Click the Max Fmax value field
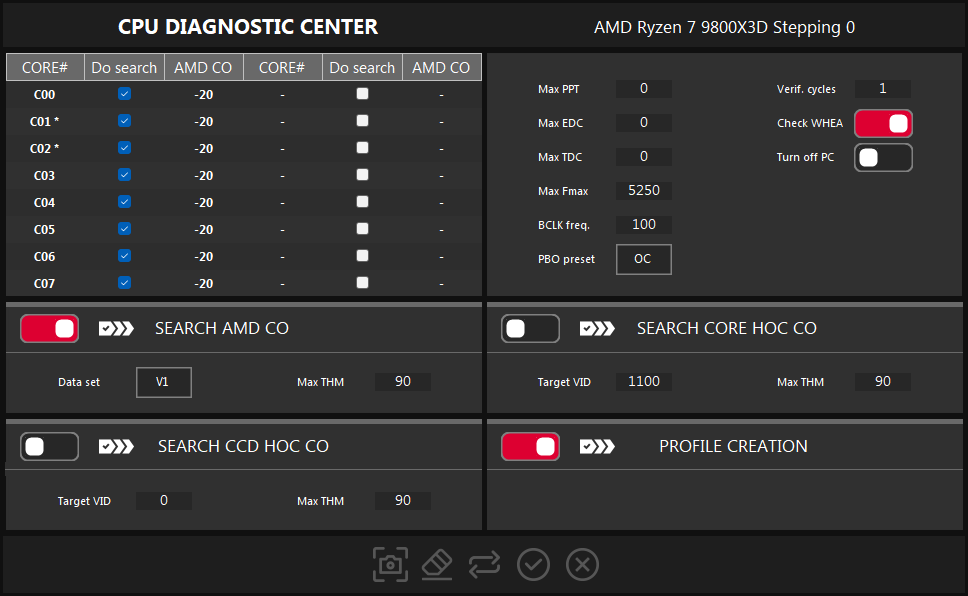Image resolution: width=968 pixels, height=596 pixels. (x=643, y=190)
